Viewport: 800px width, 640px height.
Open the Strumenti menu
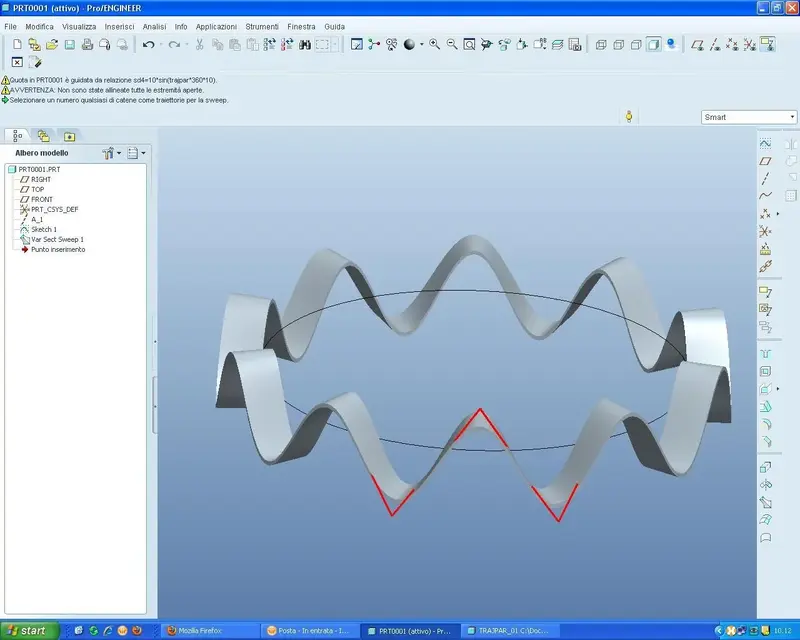[262, 27]
